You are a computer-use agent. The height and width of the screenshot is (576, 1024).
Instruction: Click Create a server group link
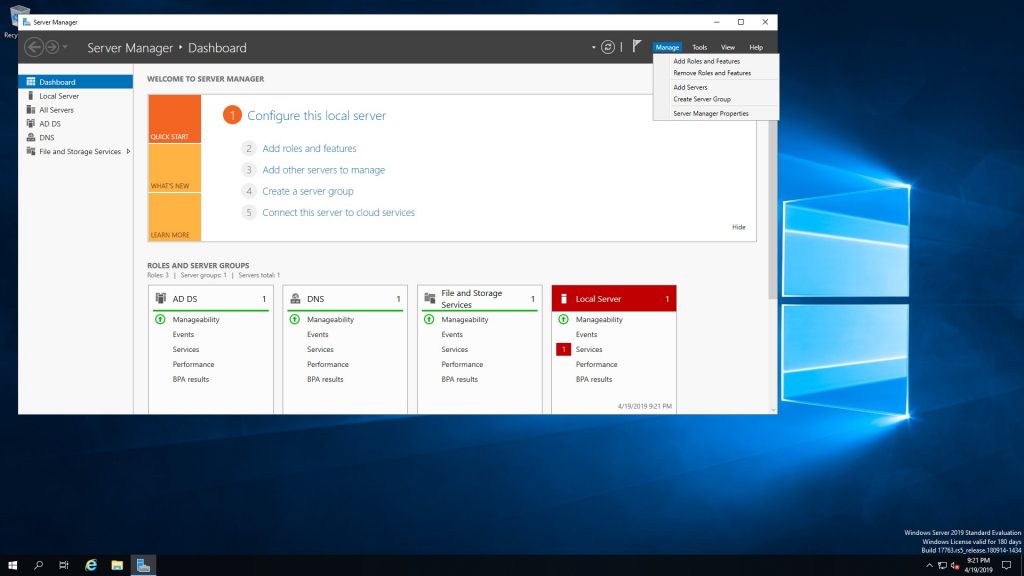tap(308, 191)
